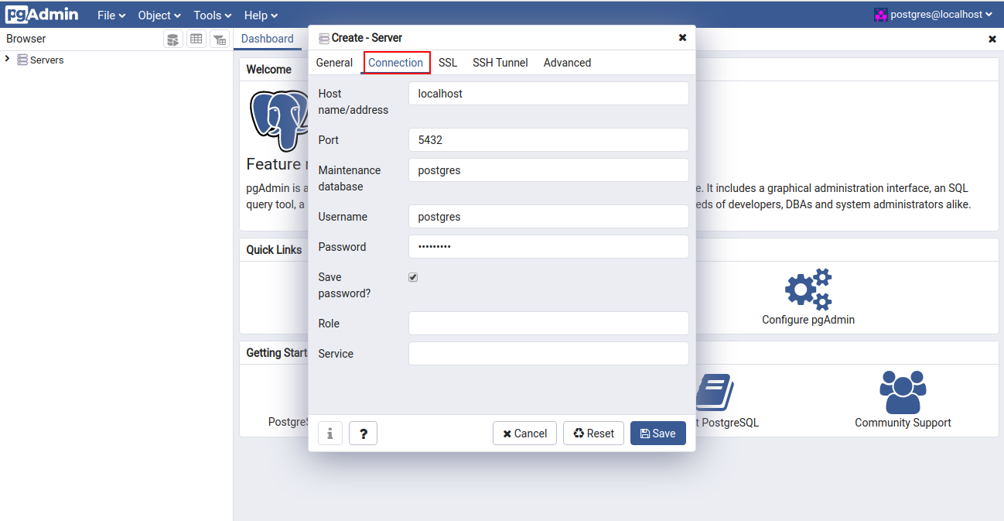The width and height of the screenshot is (1004, 521).
Task: Click the Port field
Action: tap(549, 140)
